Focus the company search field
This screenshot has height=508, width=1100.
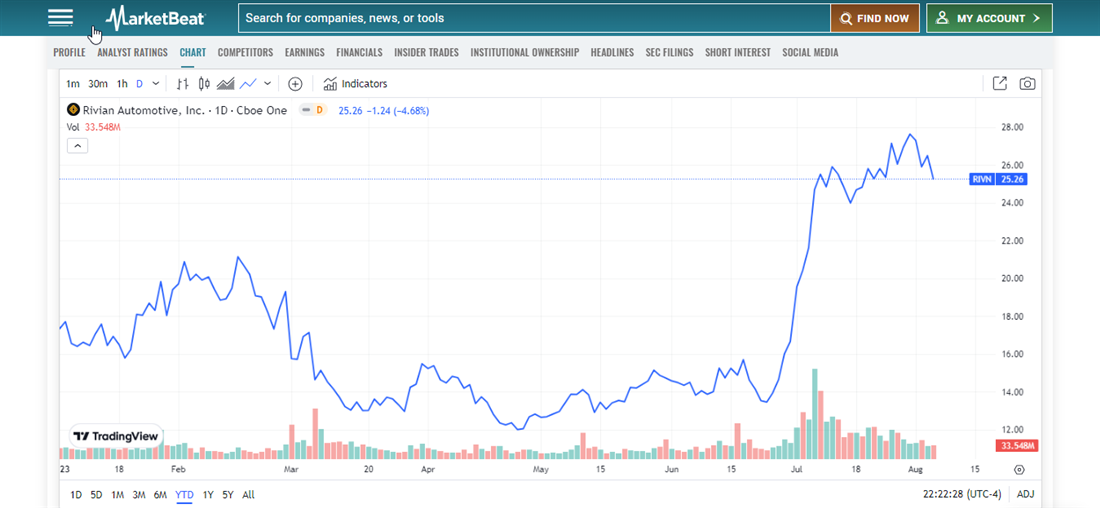[x=534, y=18]
